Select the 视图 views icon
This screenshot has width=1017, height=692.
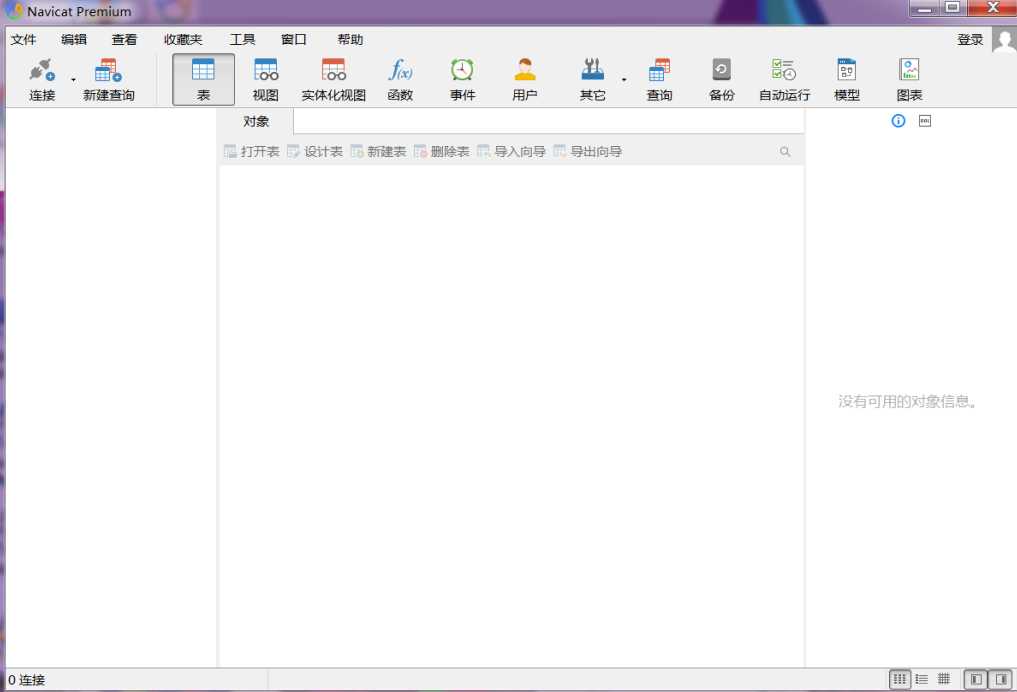pyautogui.click(x=265, y=79)
